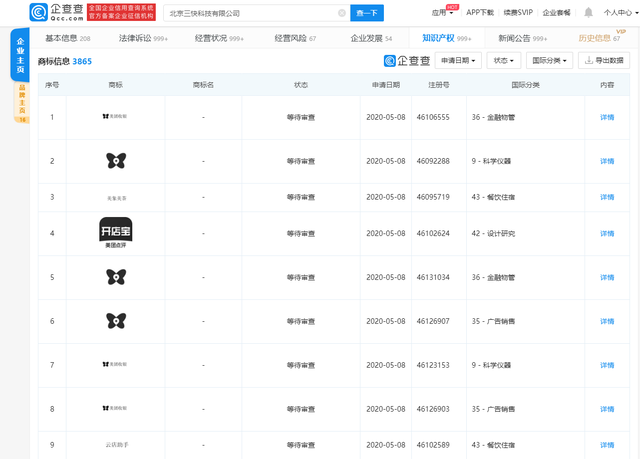Click the 云店助手 trademark image in row 9
This screenshot has width=640, height=459.
[x=117, y=445]
